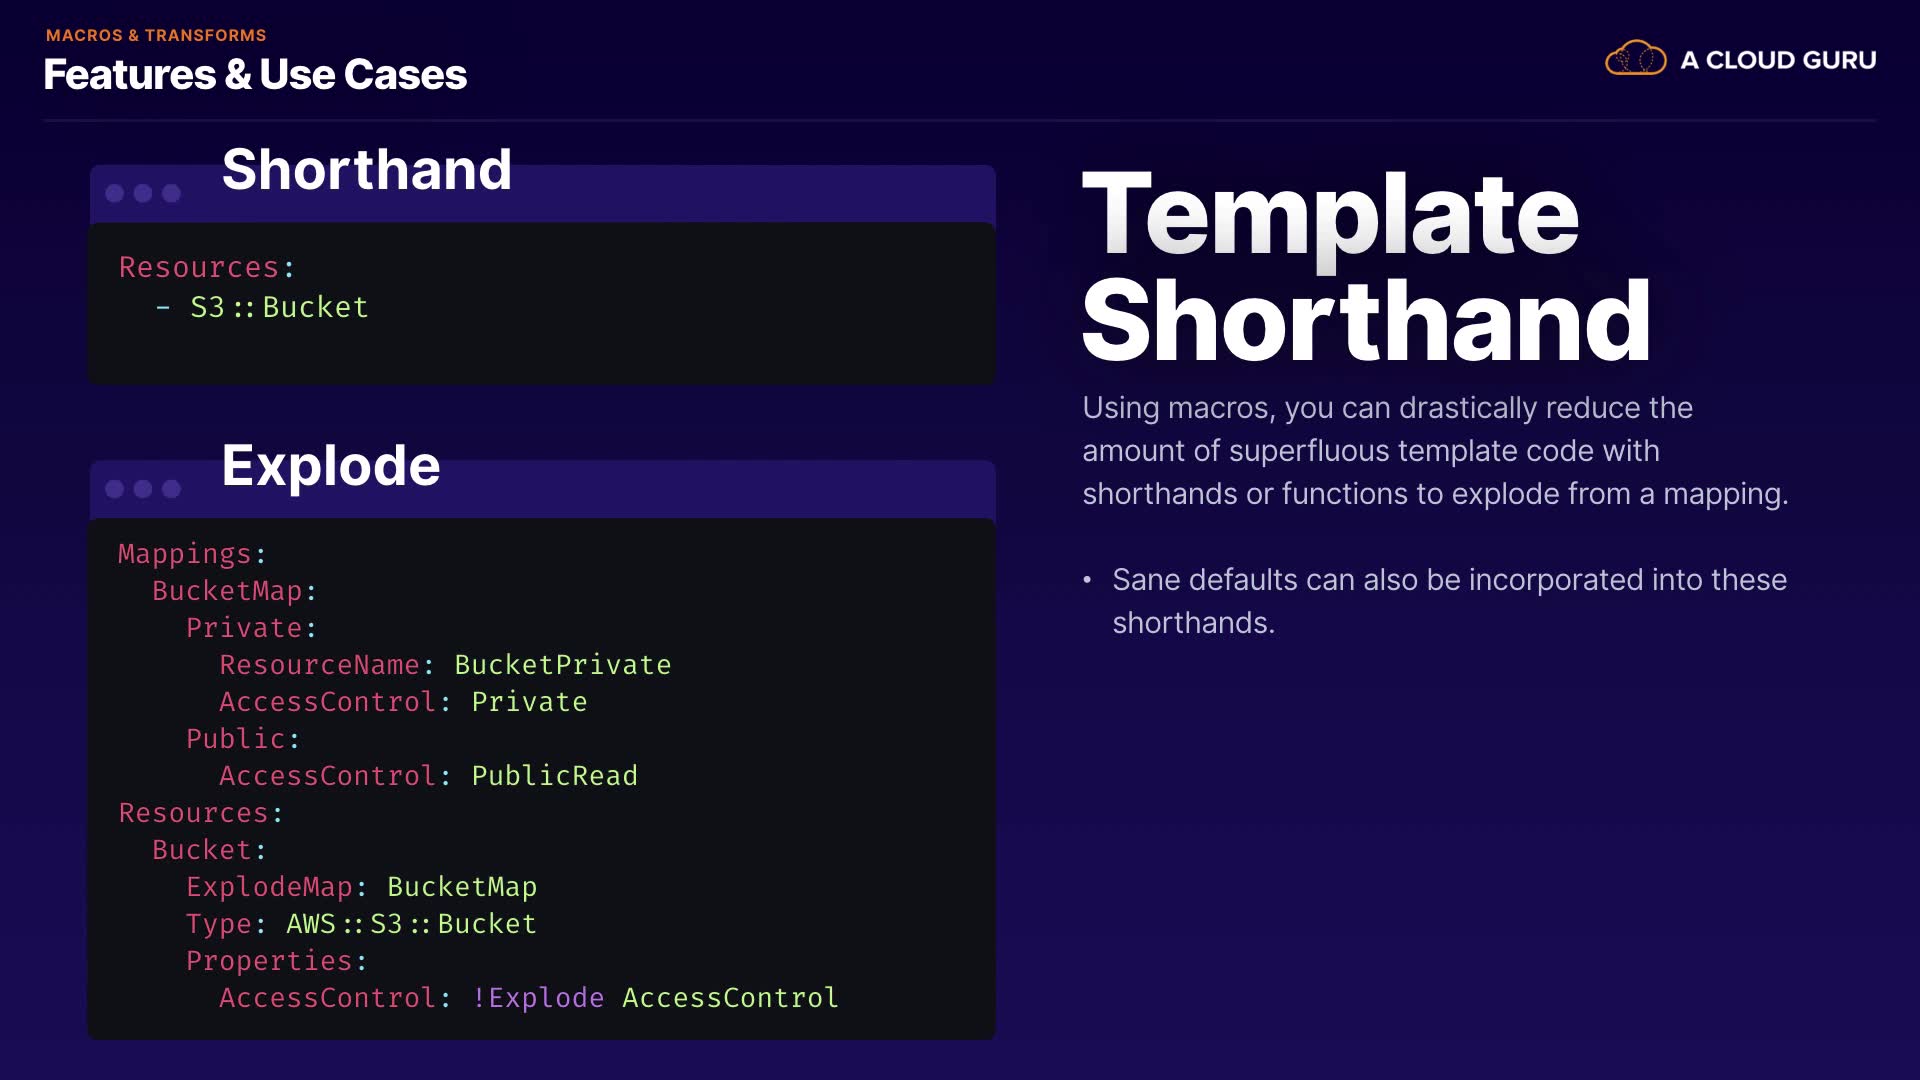Click the "!Explode" tag in the code
Screen dimensions: 1920x1080
point(538,998)
